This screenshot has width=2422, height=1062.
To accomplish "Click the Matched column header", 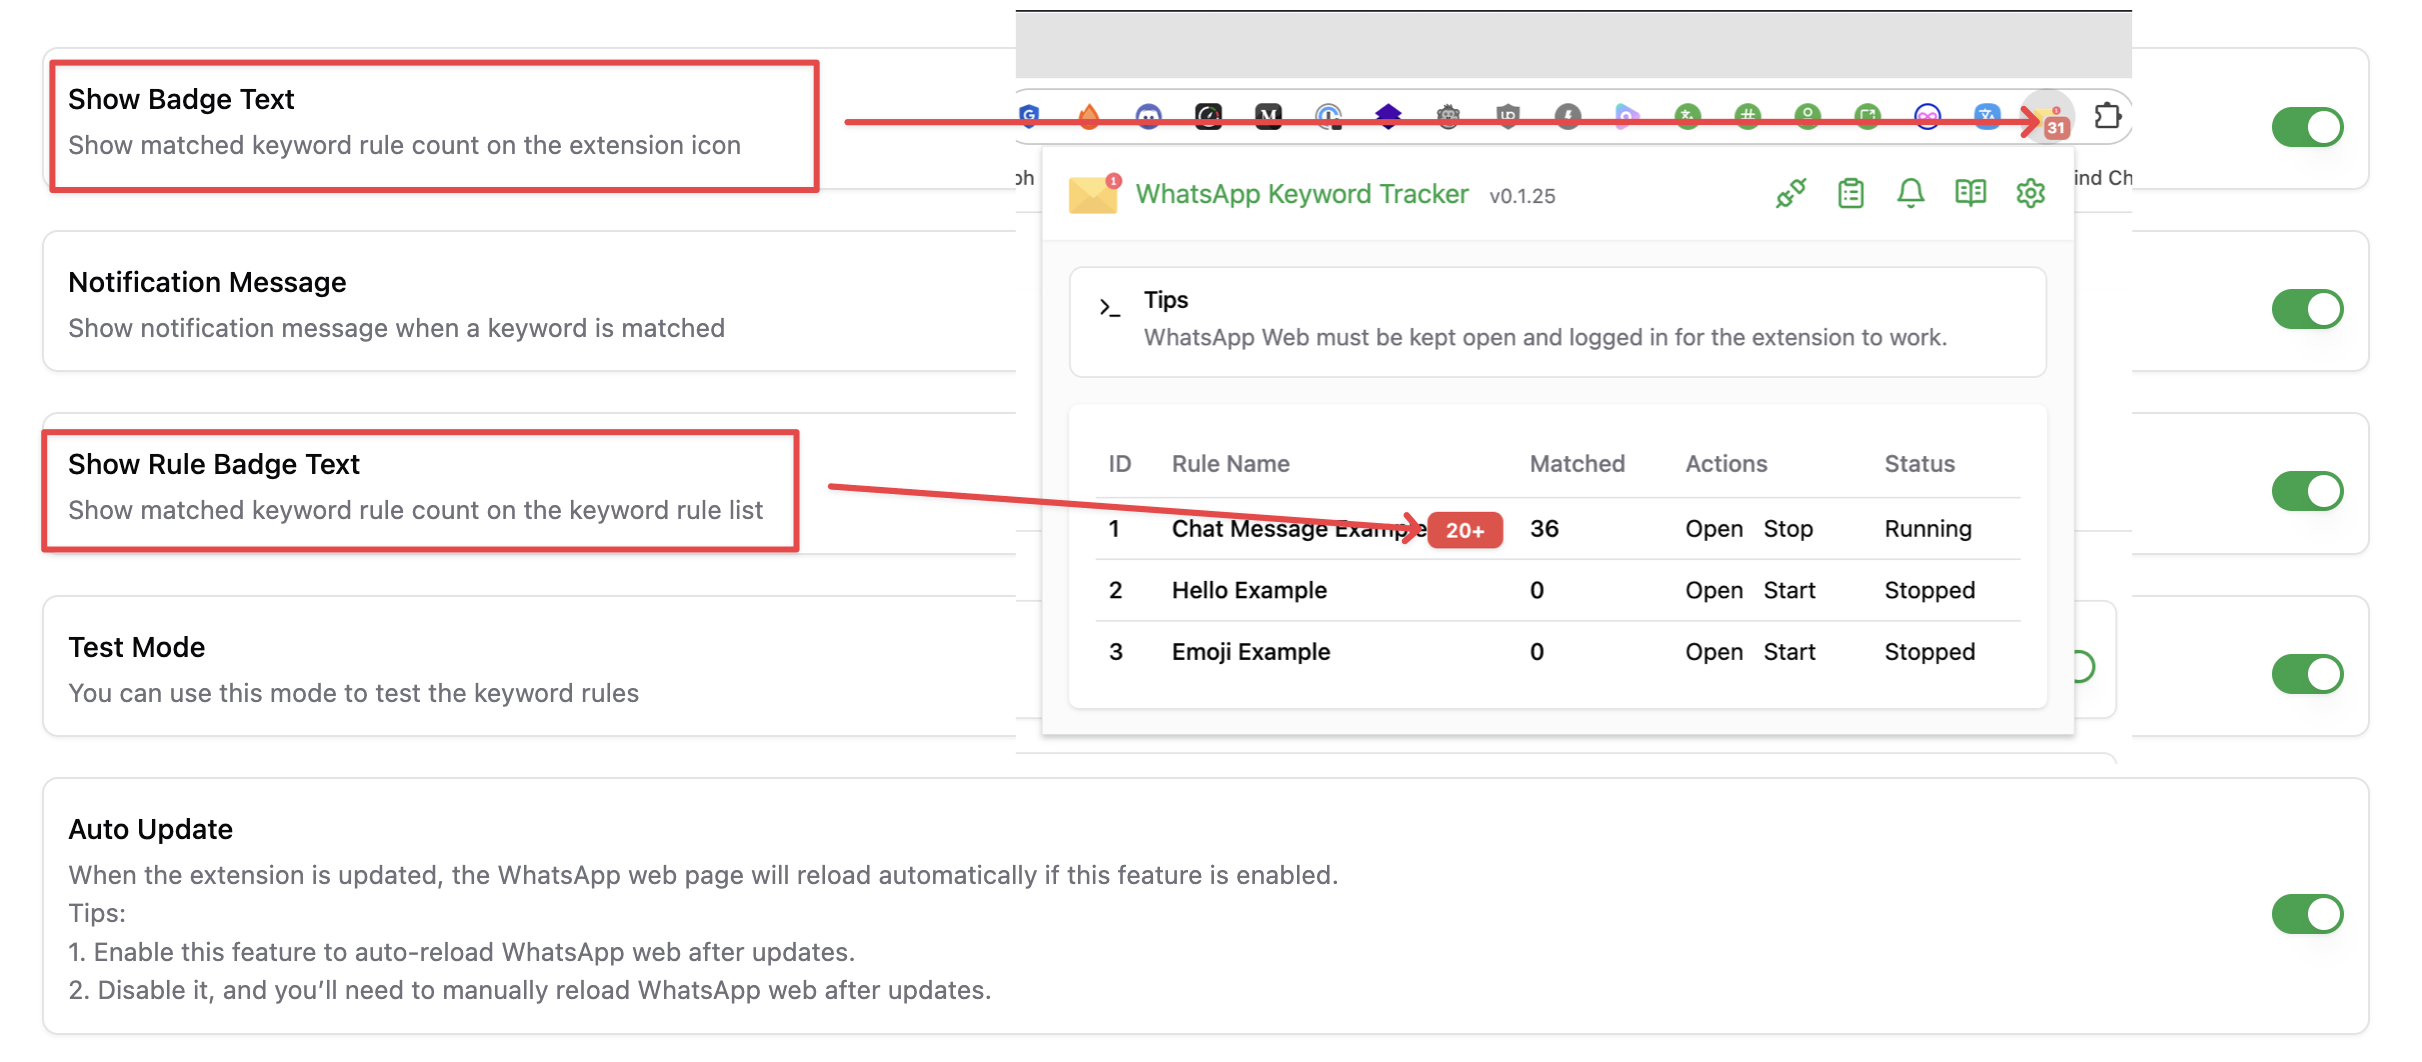I will click(x=1577, y=464).
